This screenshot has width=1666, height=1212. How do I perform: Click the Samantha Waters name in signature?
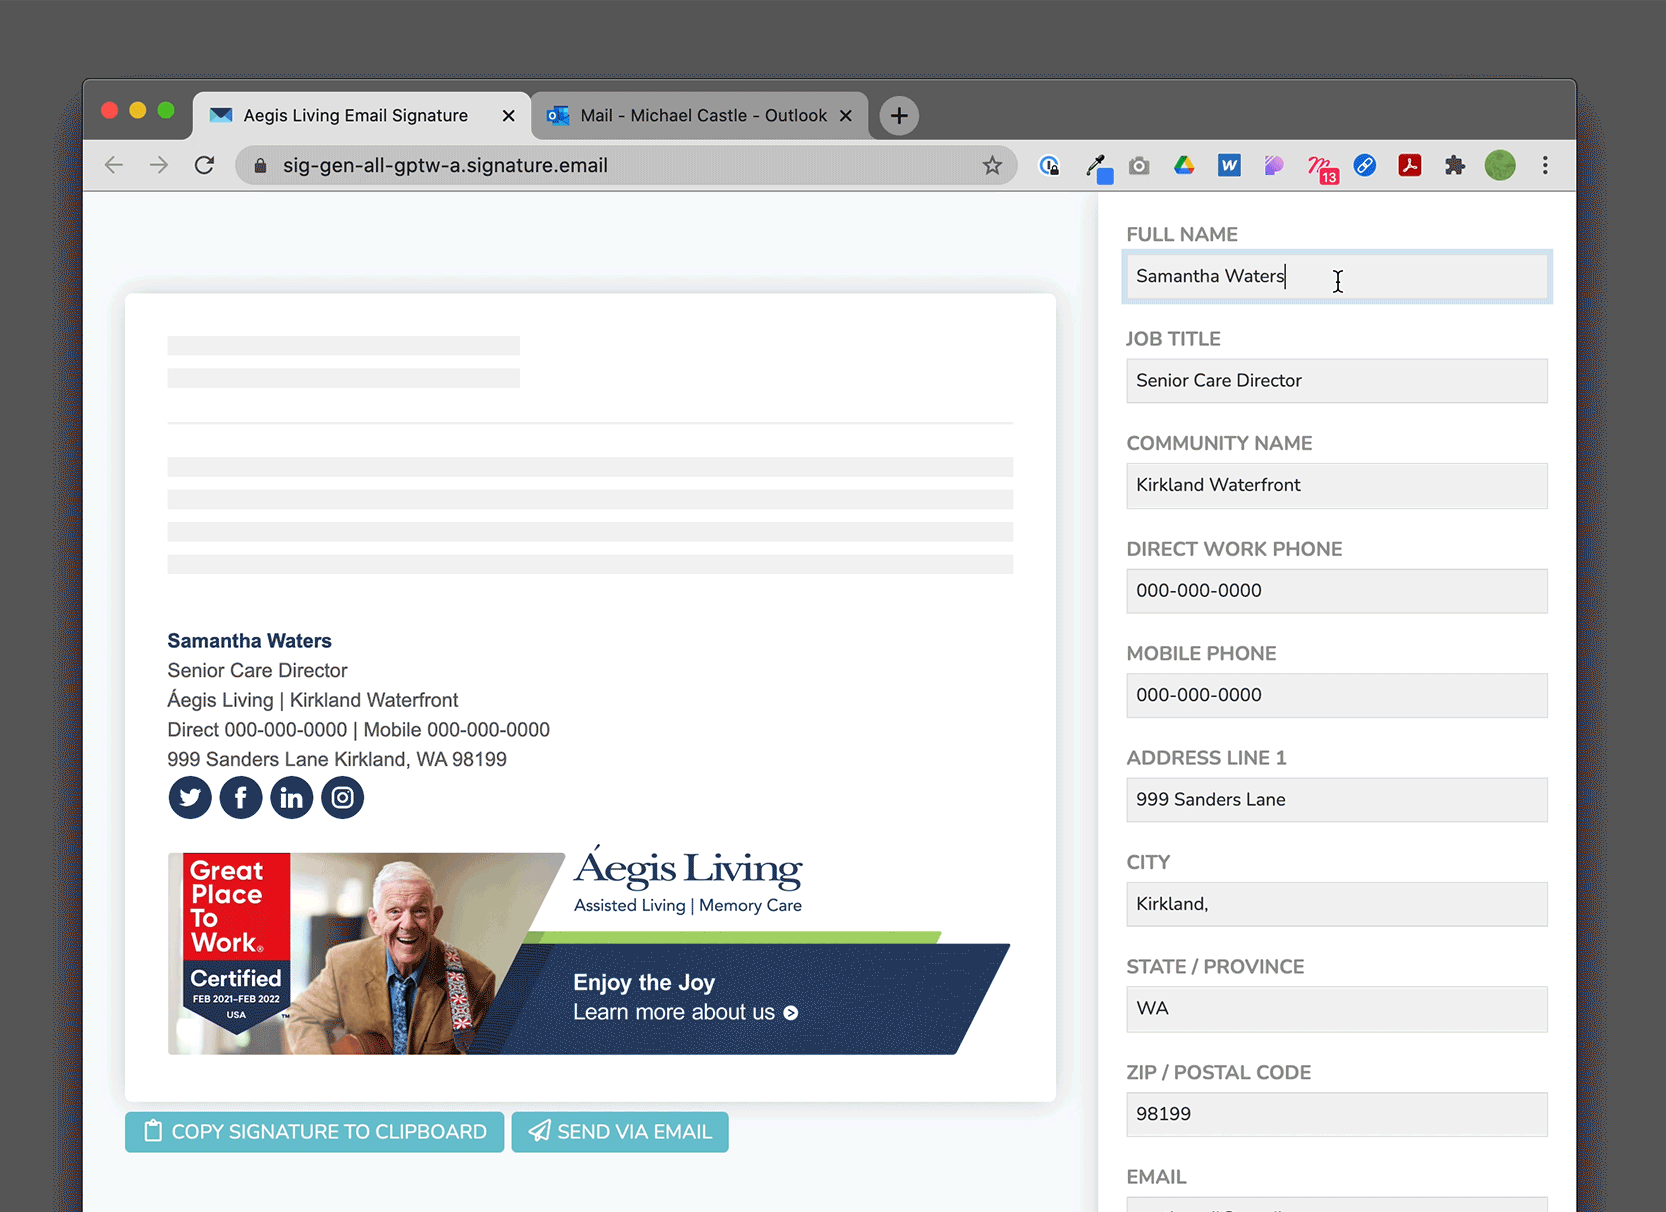tap(249, 641)
